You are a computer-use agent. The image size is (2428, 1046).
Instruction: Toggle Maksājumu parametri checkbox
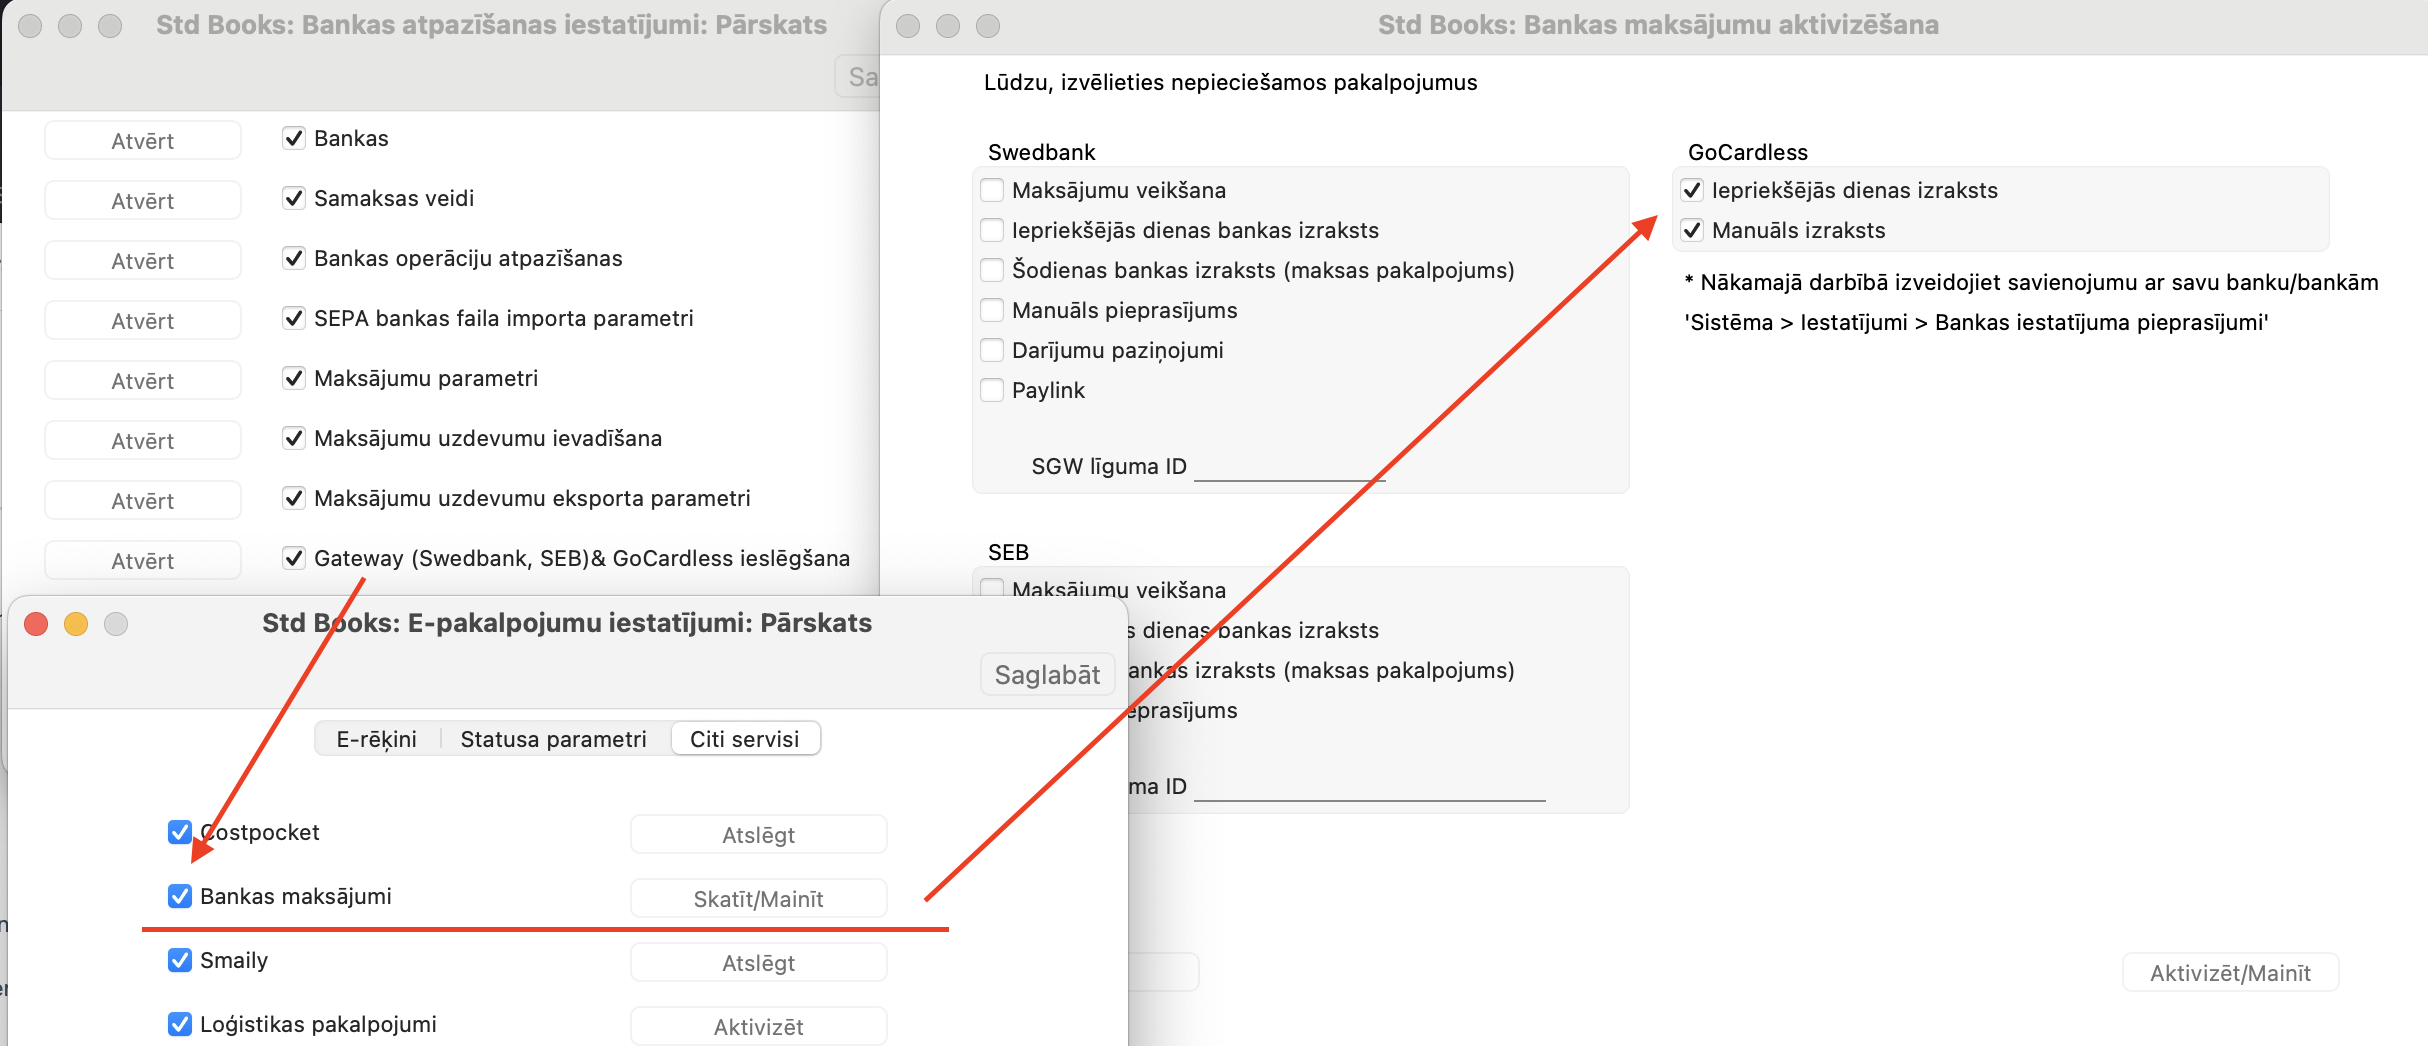[x=293, y=378]
